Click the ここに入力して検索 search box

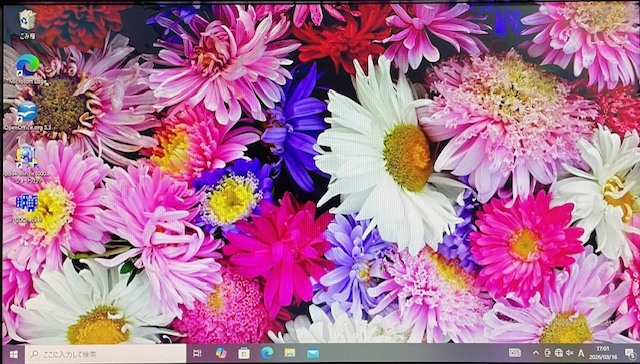pyautogui.click(x=105, y=354)
